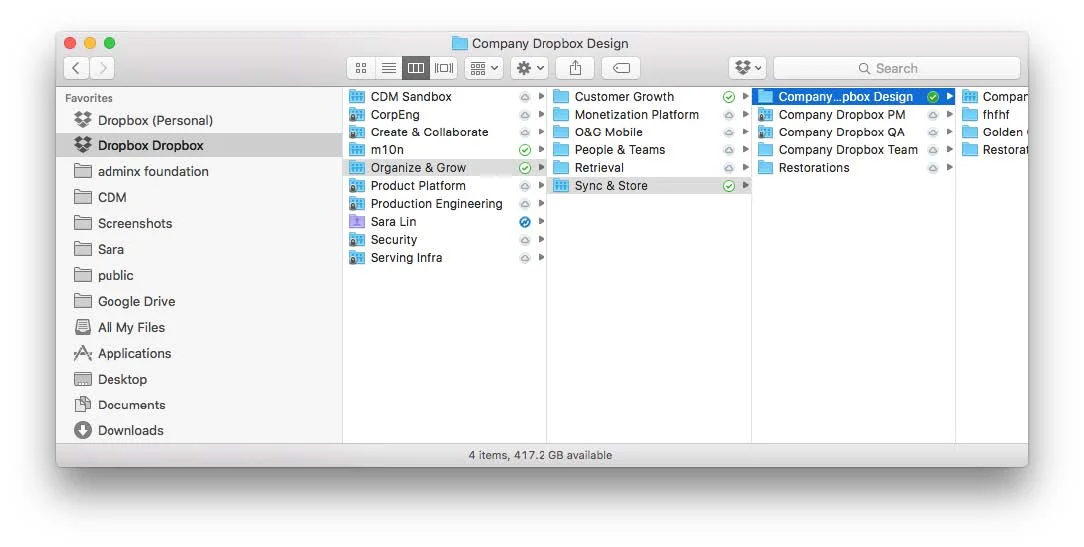
Task: Open Google Drive in the sidebar
Action: tap(199, 302)
